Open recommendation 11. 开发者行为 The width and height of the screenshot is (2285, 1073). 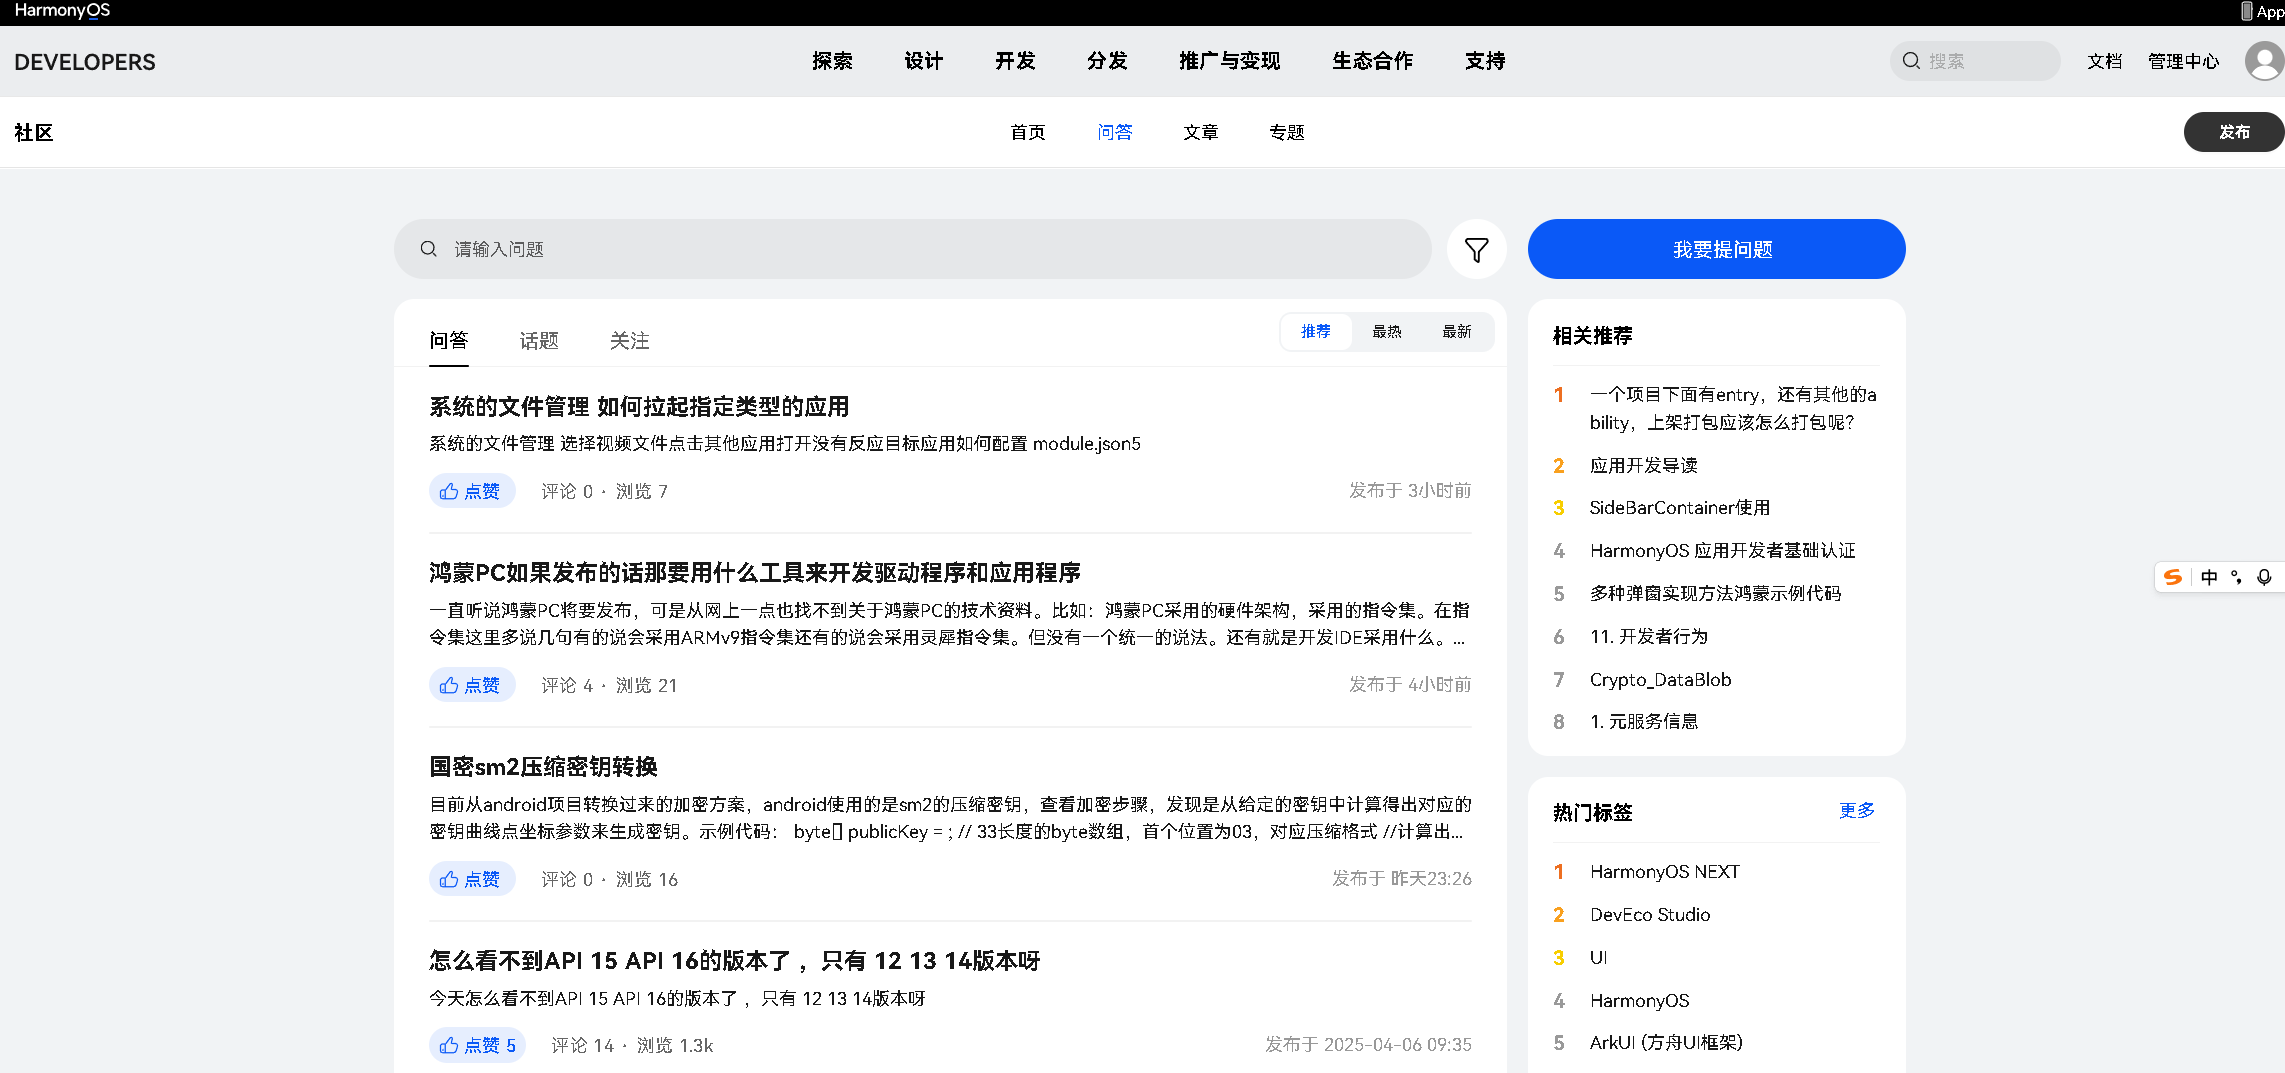(x=1649, y=637)
